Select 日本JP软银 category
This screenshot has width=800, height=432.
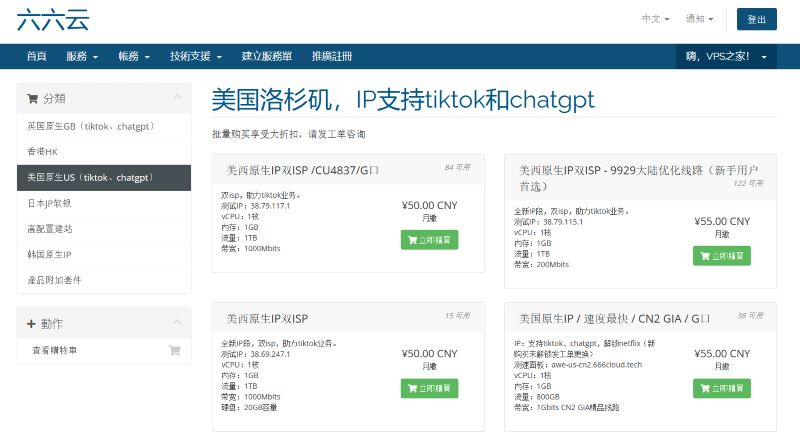(49, 203)
